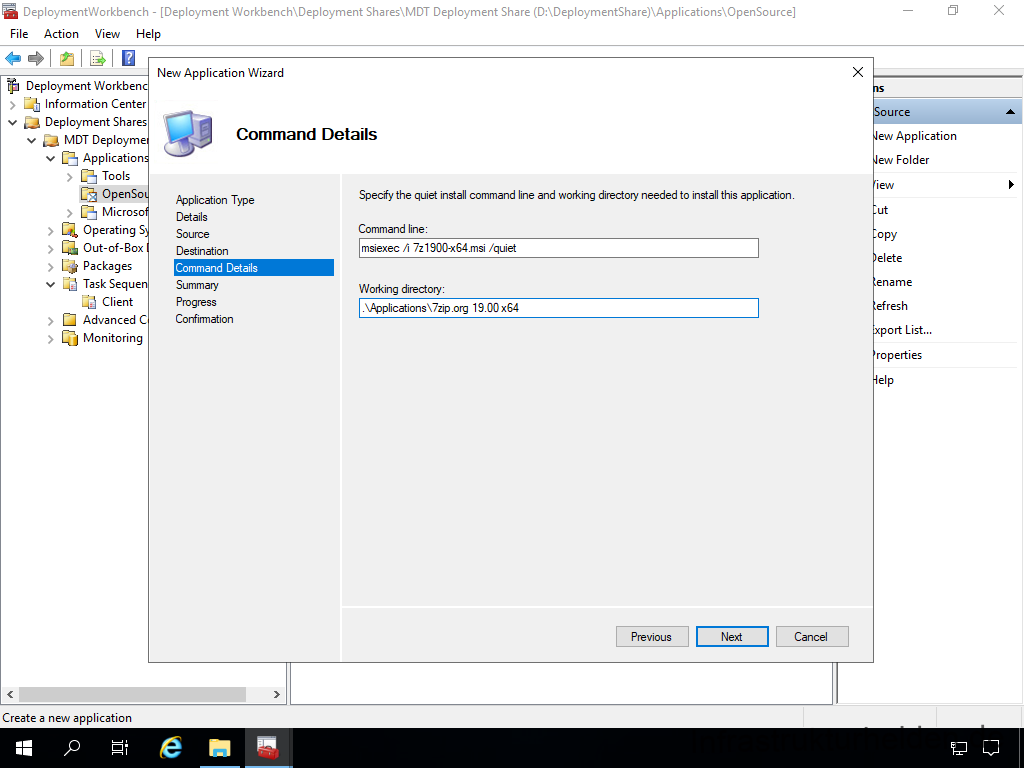Click the tree pane horizontal scrollbar
The width and height of the screenshot is (1024, 768).
coord(131,694)
